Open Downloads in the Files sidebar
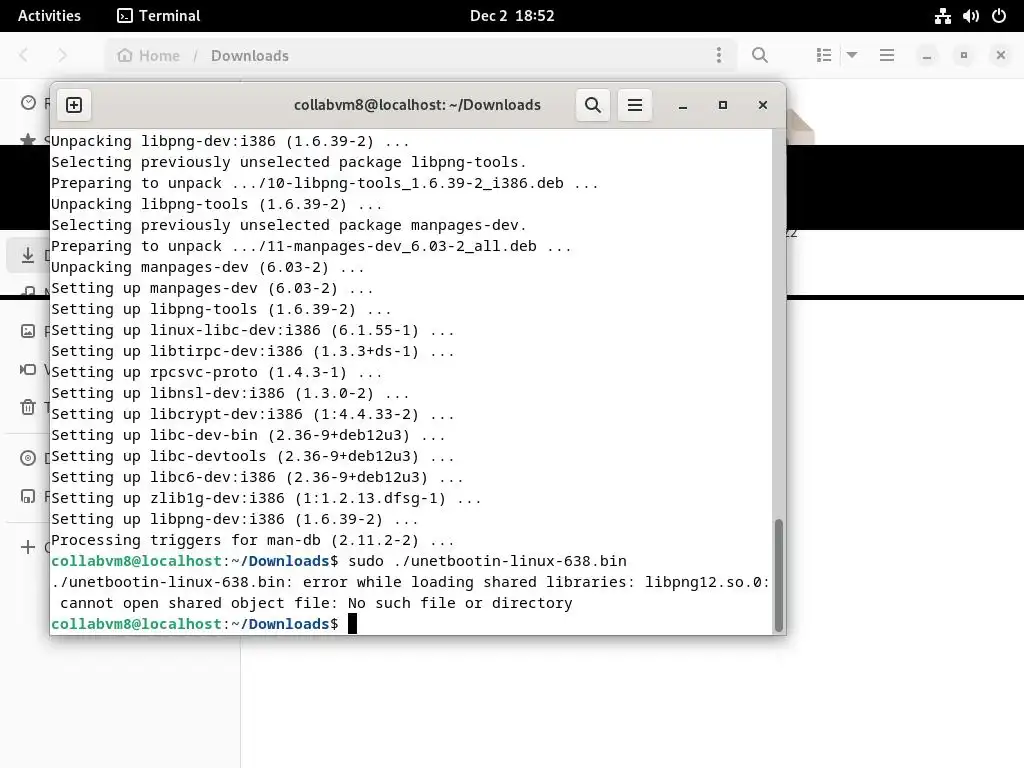This screenshot has width=1024, height=768. [28, 255]
